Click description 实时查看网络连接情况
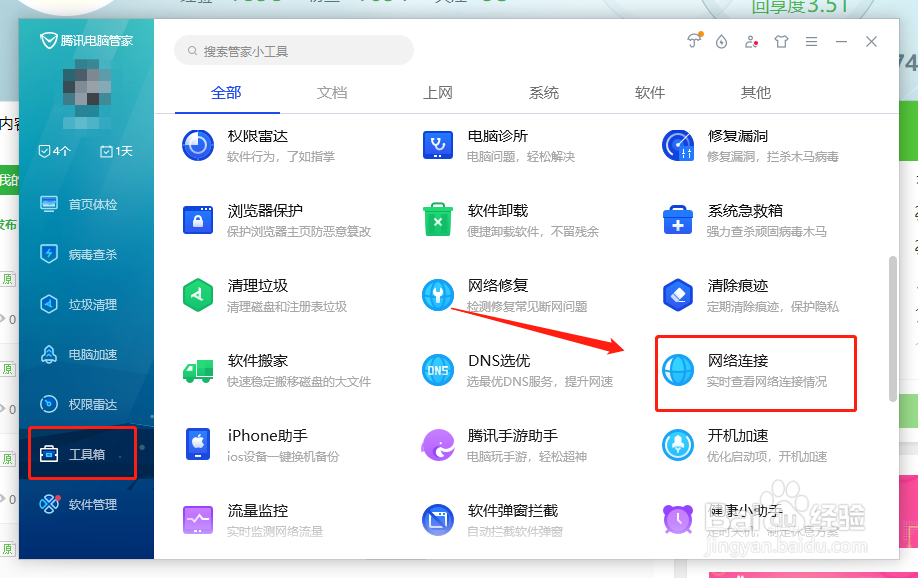Image resolution: width=918 pixels, height=578 pixels. point(766,382)
